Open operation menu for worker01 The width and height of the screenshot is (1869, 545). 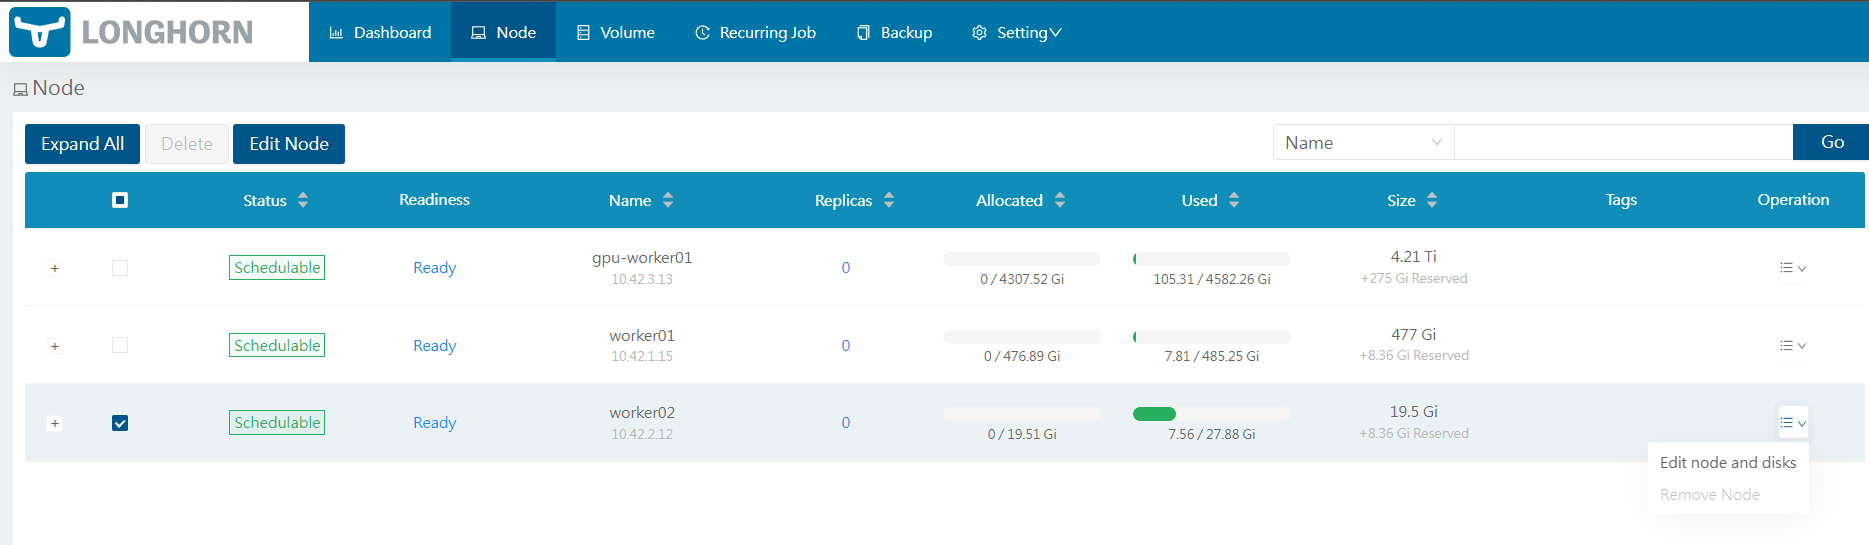click(x=1793, y=345)
